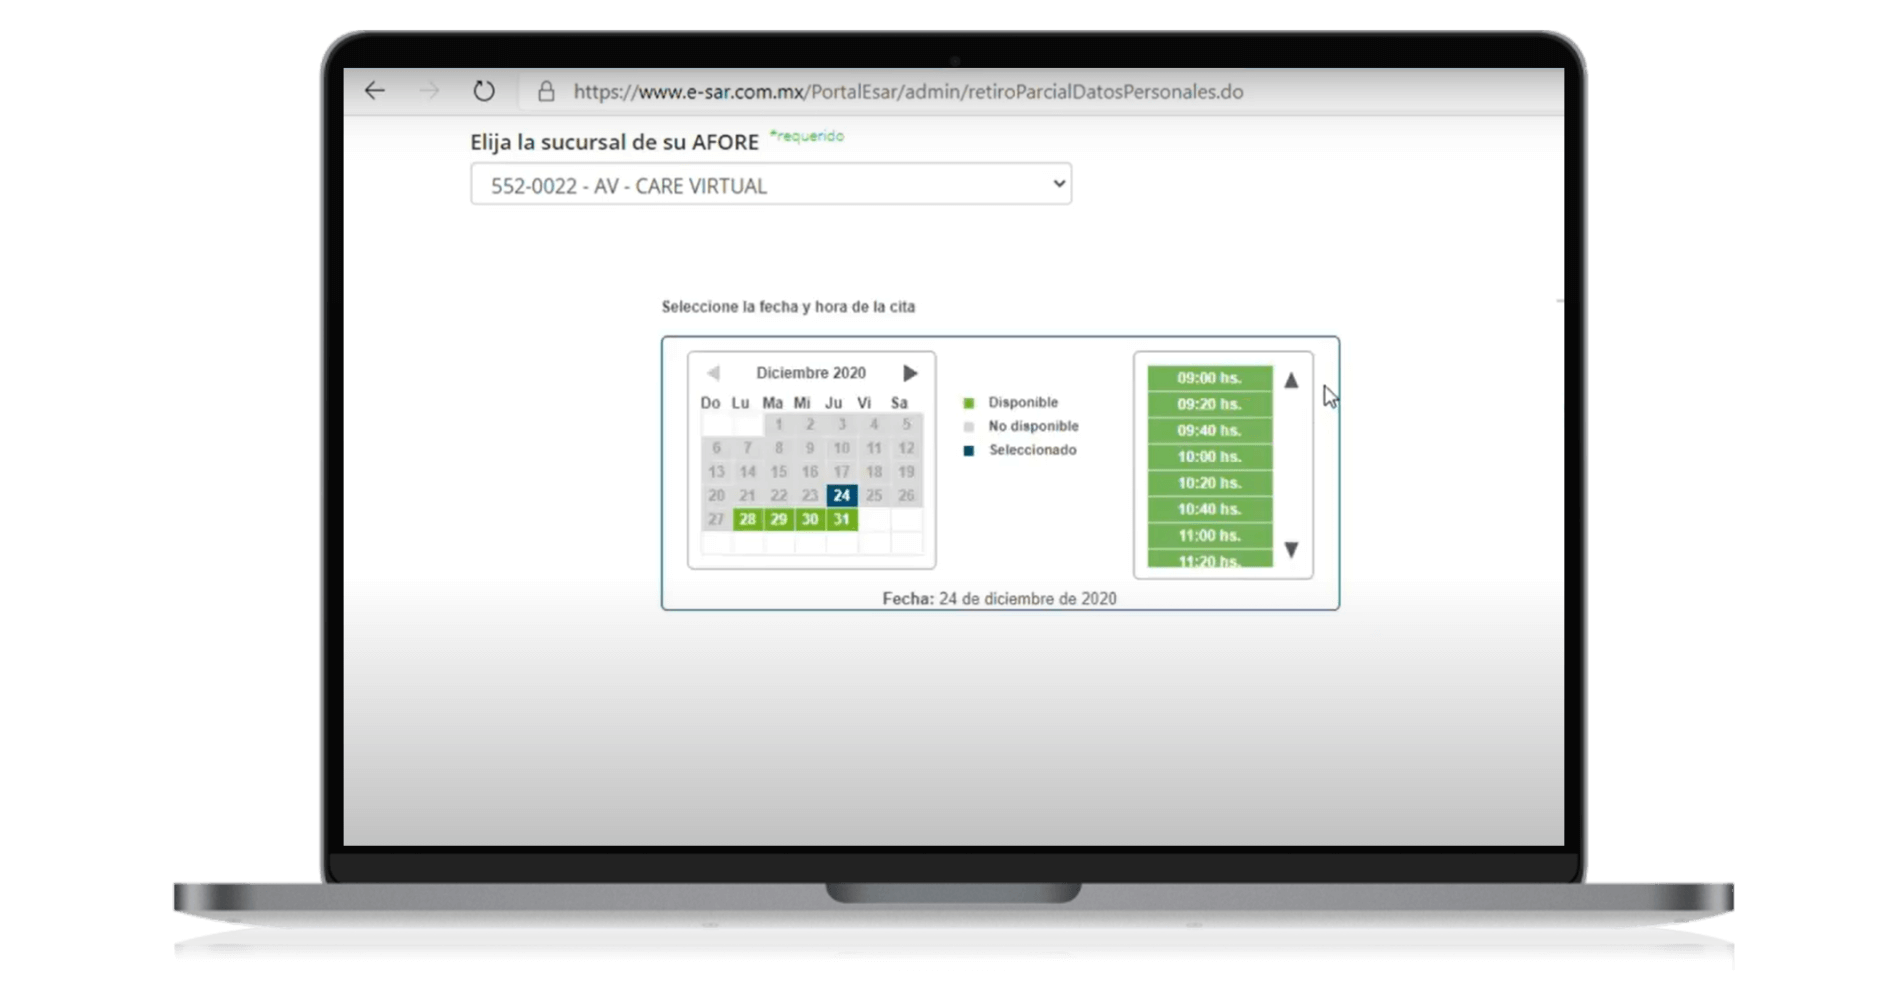This screenshot has height=1000, width=1878.
Task: Click the padlock icon in address bar
Action: pos(546,92)
